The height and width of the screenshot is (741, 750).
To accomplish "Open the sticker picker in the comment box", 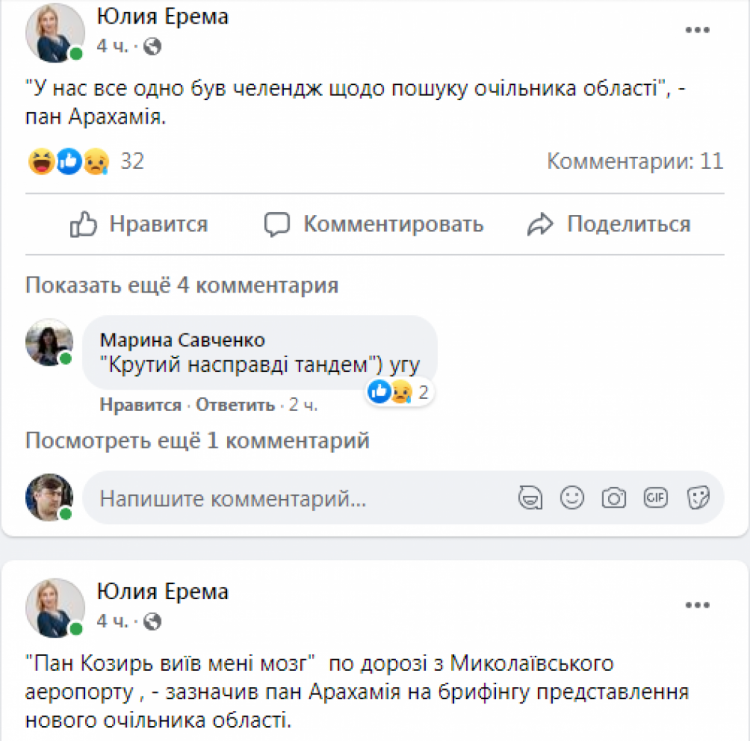I will pyautogui.click(x=698, y=497).
